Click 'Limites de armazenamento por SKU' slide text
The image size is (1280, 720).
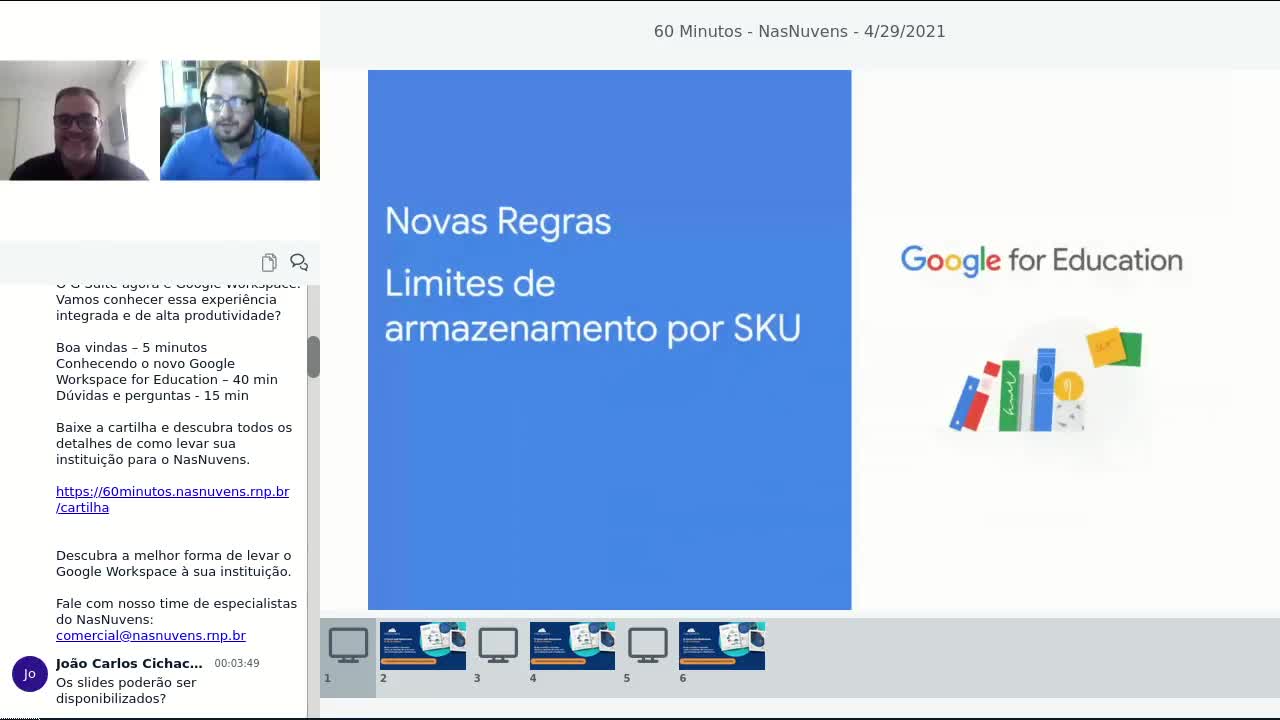tap(593, 306)
